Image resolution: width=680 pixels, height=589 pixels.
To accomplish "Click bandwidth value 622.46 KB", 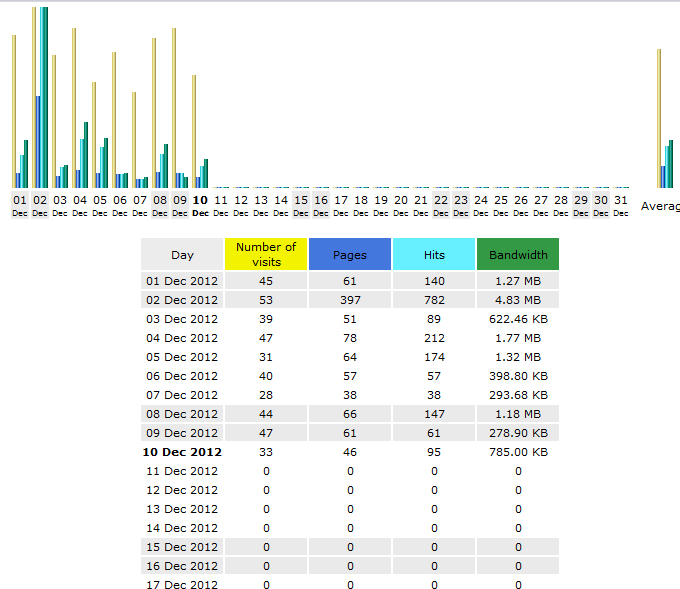I will (x=518, y=319).
